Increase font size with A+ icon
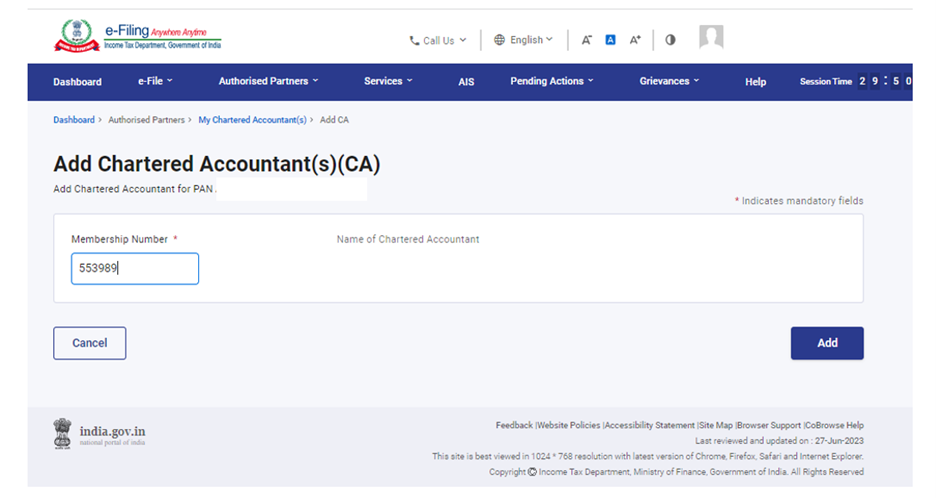Viewport: 936px width, 498px height. [635, 40]
